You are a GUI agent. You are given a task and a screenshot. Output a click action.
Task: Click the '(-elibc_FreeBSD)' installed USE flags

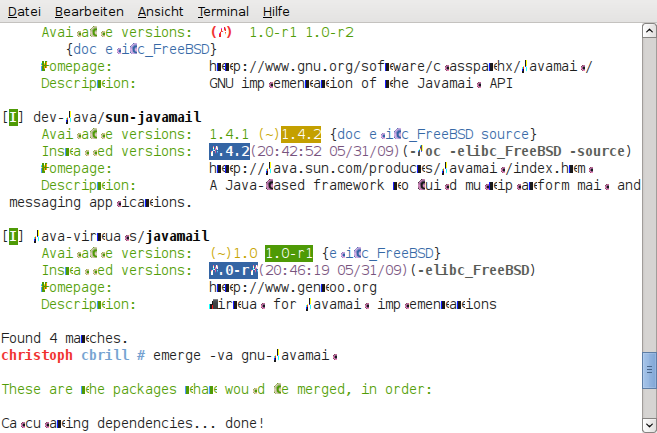coord(473,270)
